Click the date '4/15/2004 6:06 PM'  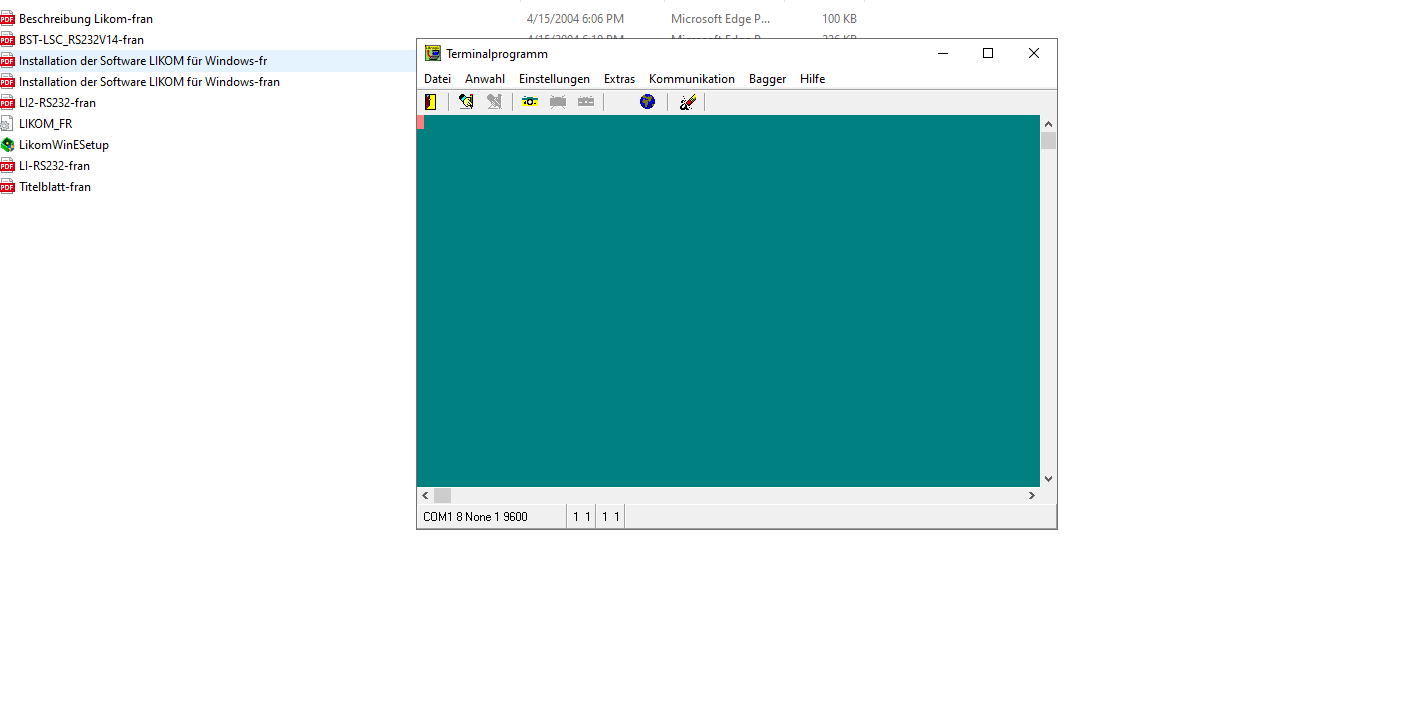pos(575,19)
